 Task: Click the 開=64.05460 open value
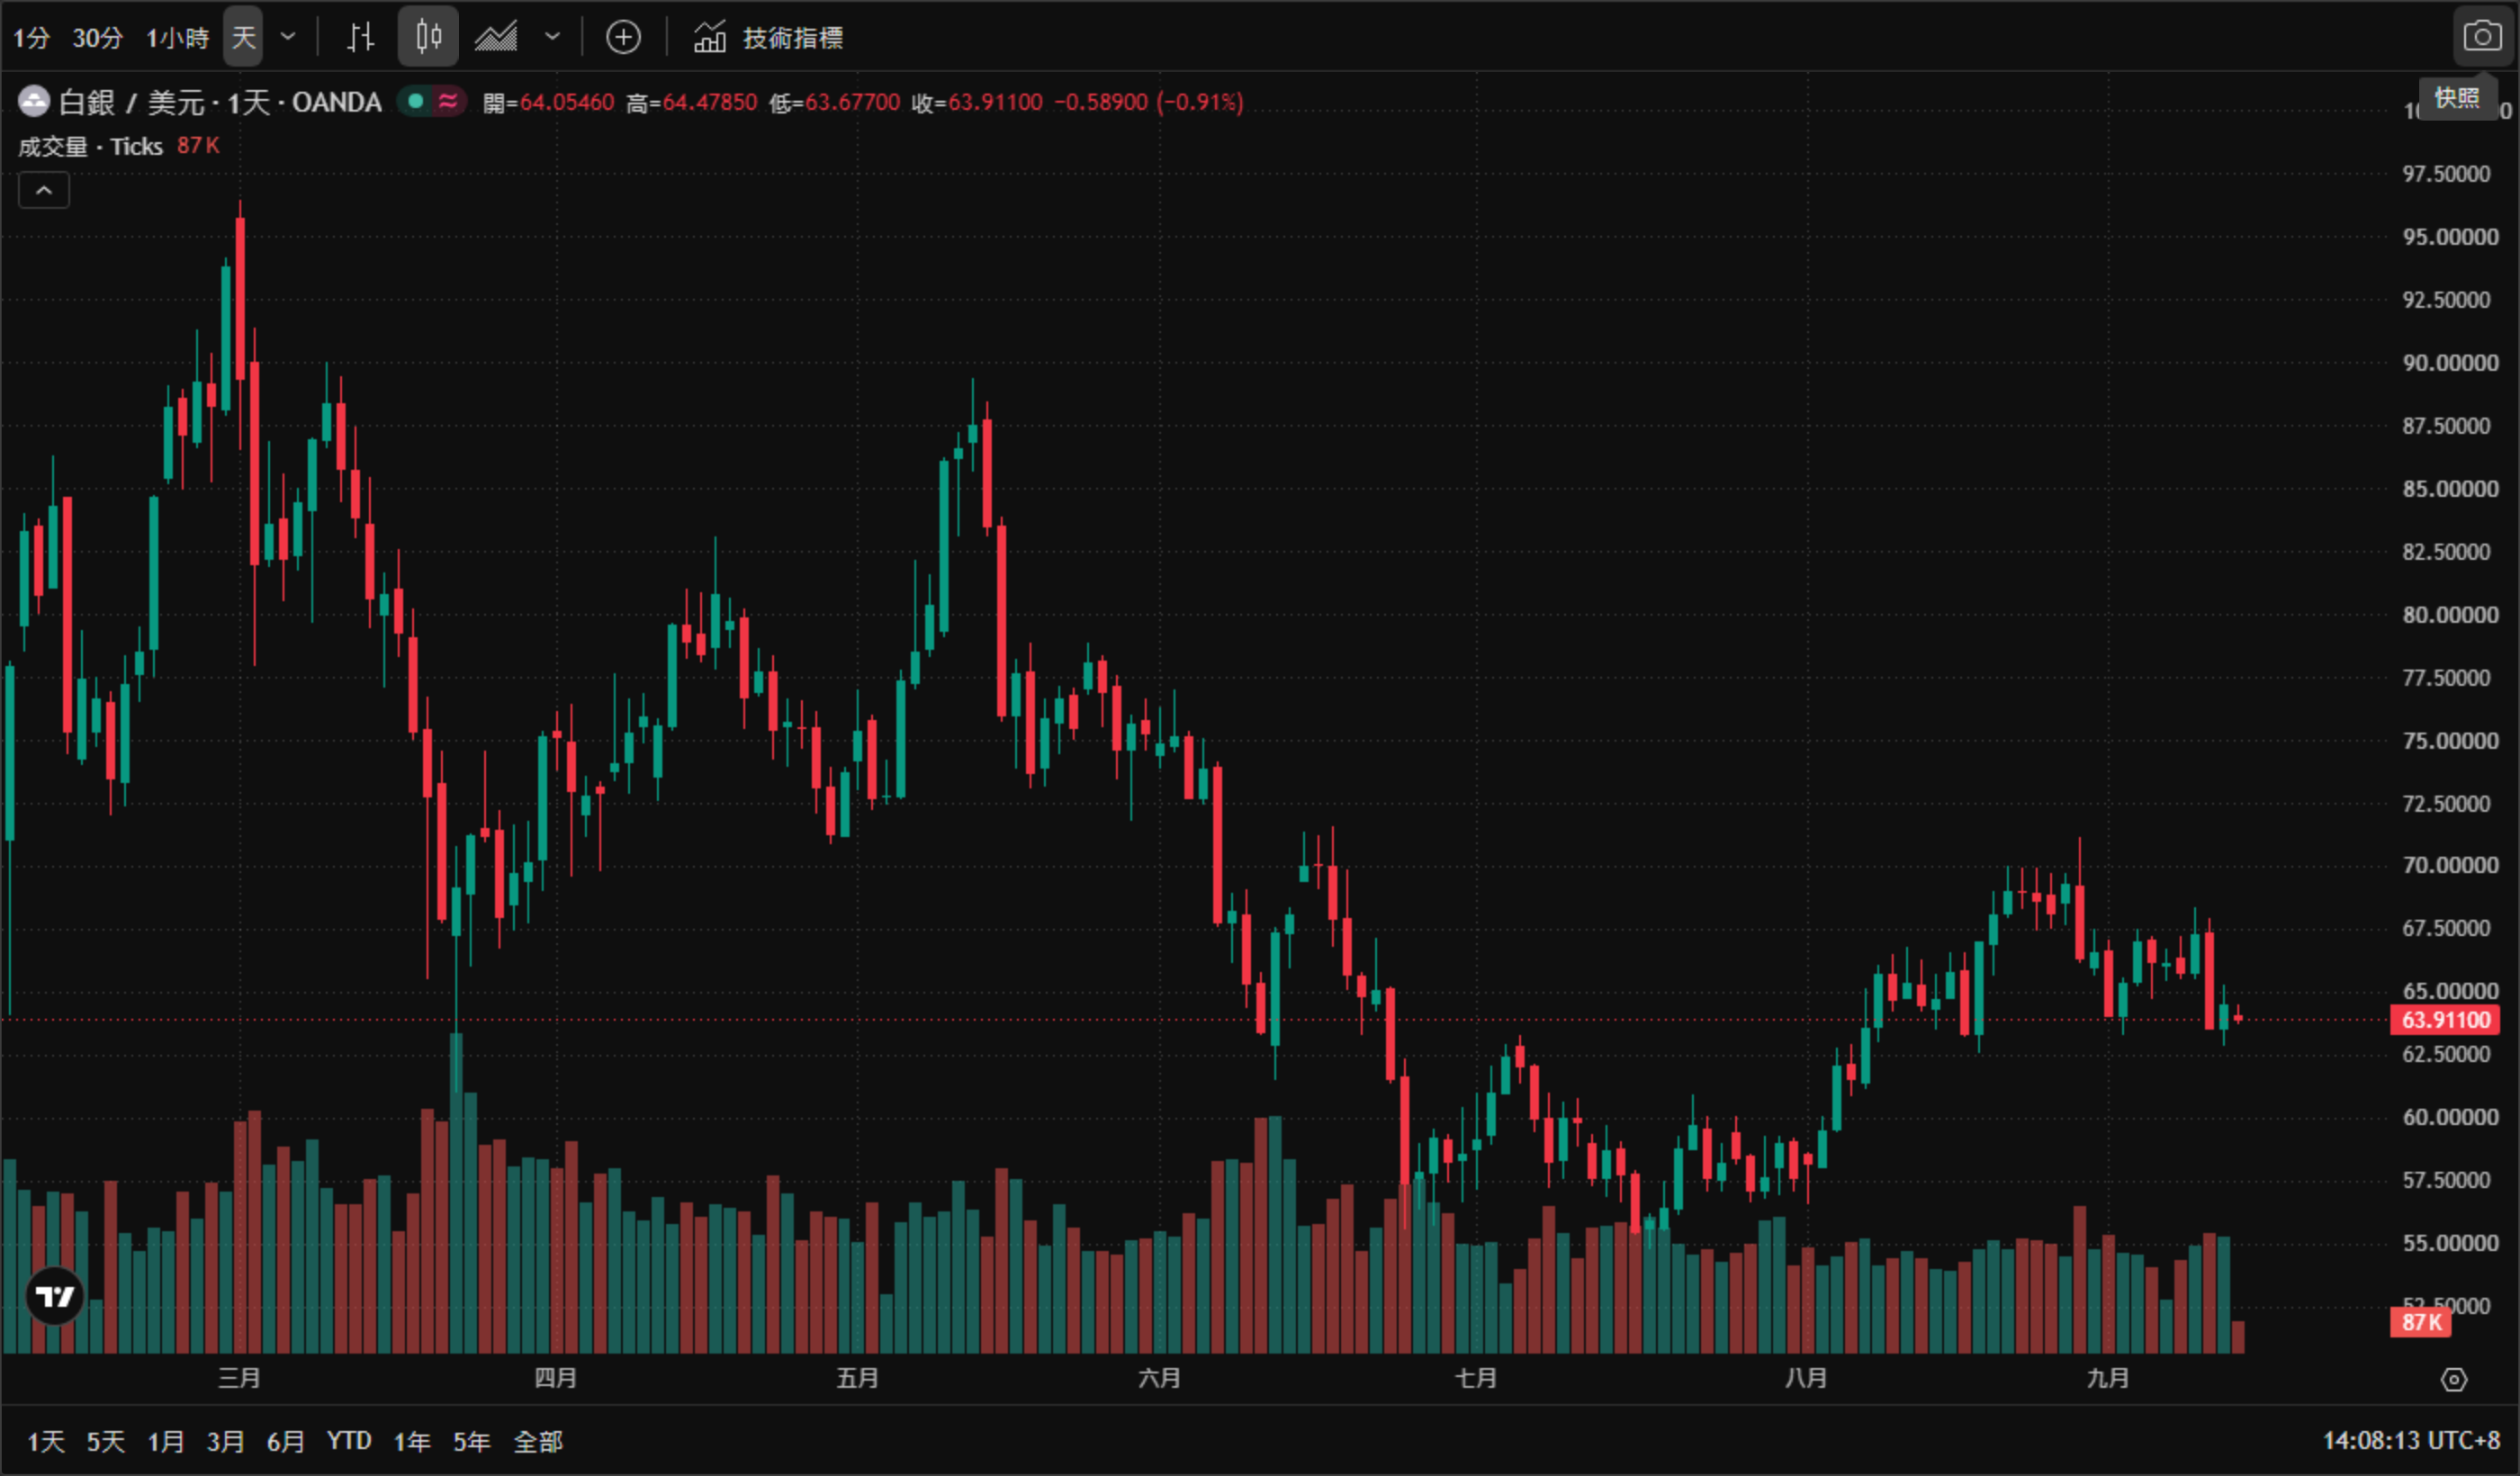click(x=548, y=102)
